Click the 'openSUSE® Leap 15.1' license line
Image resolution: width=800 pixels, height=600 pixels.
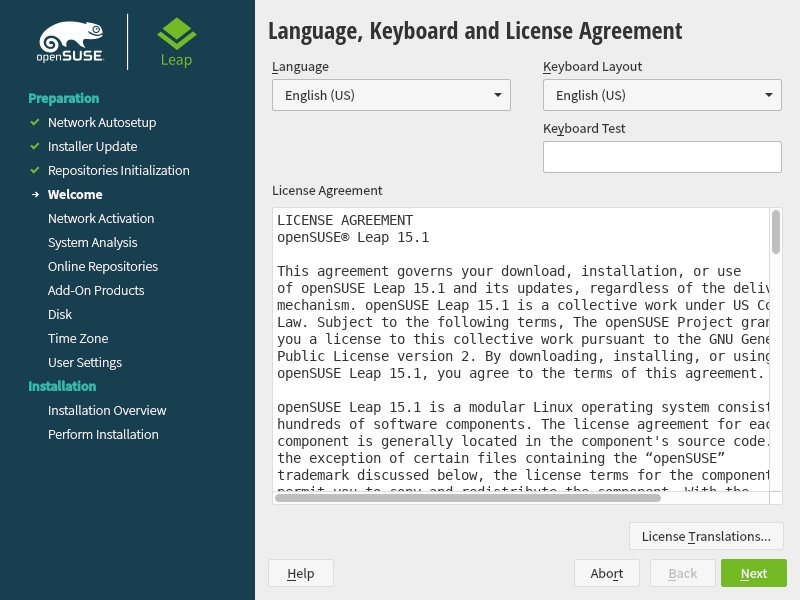tap(353, 237)
